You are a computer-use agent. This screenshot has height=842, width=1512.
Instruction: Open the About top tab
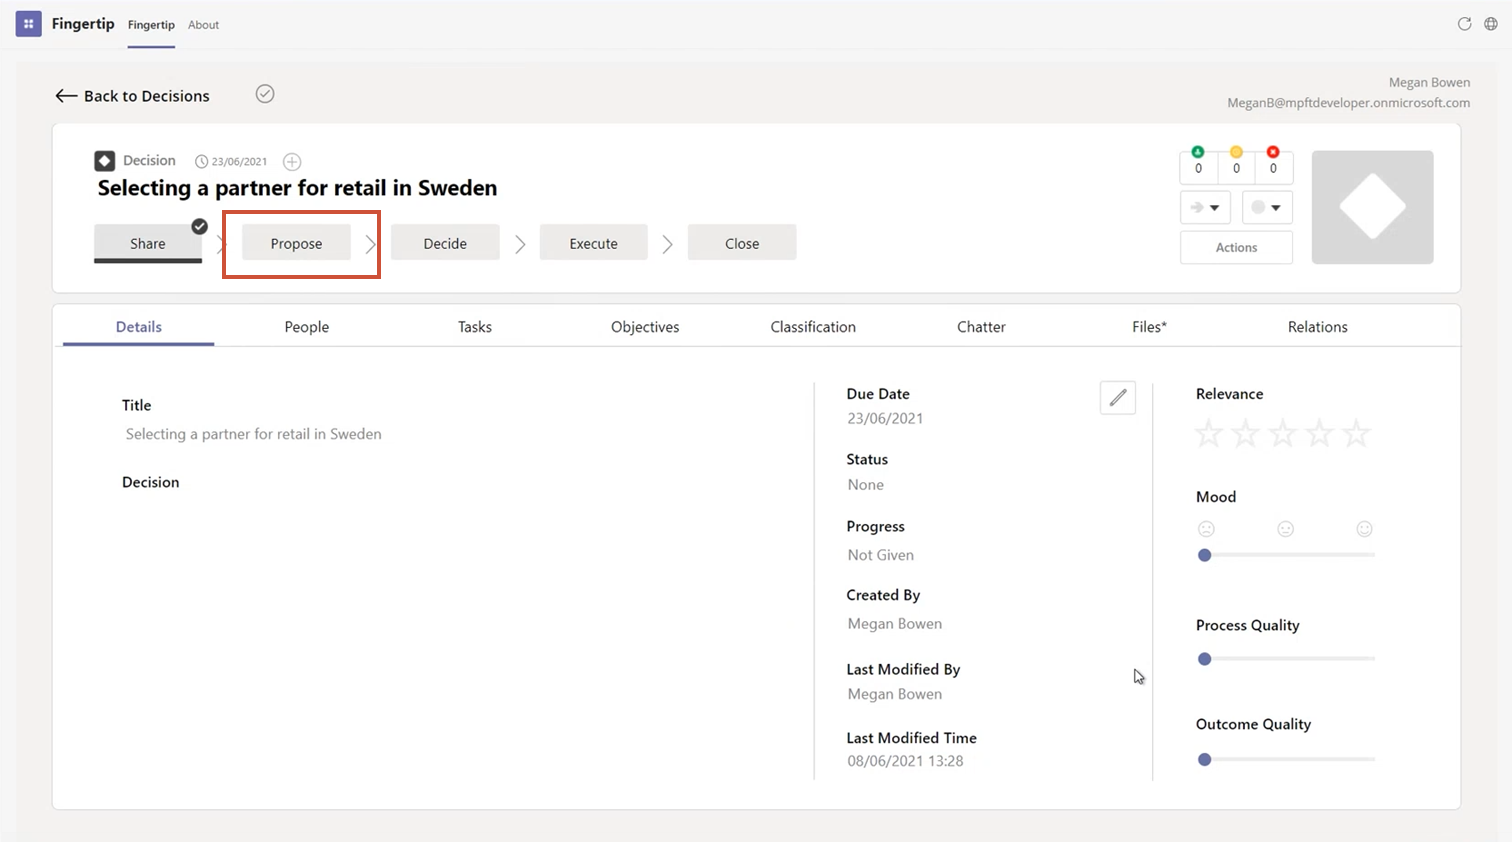[203, 25]
